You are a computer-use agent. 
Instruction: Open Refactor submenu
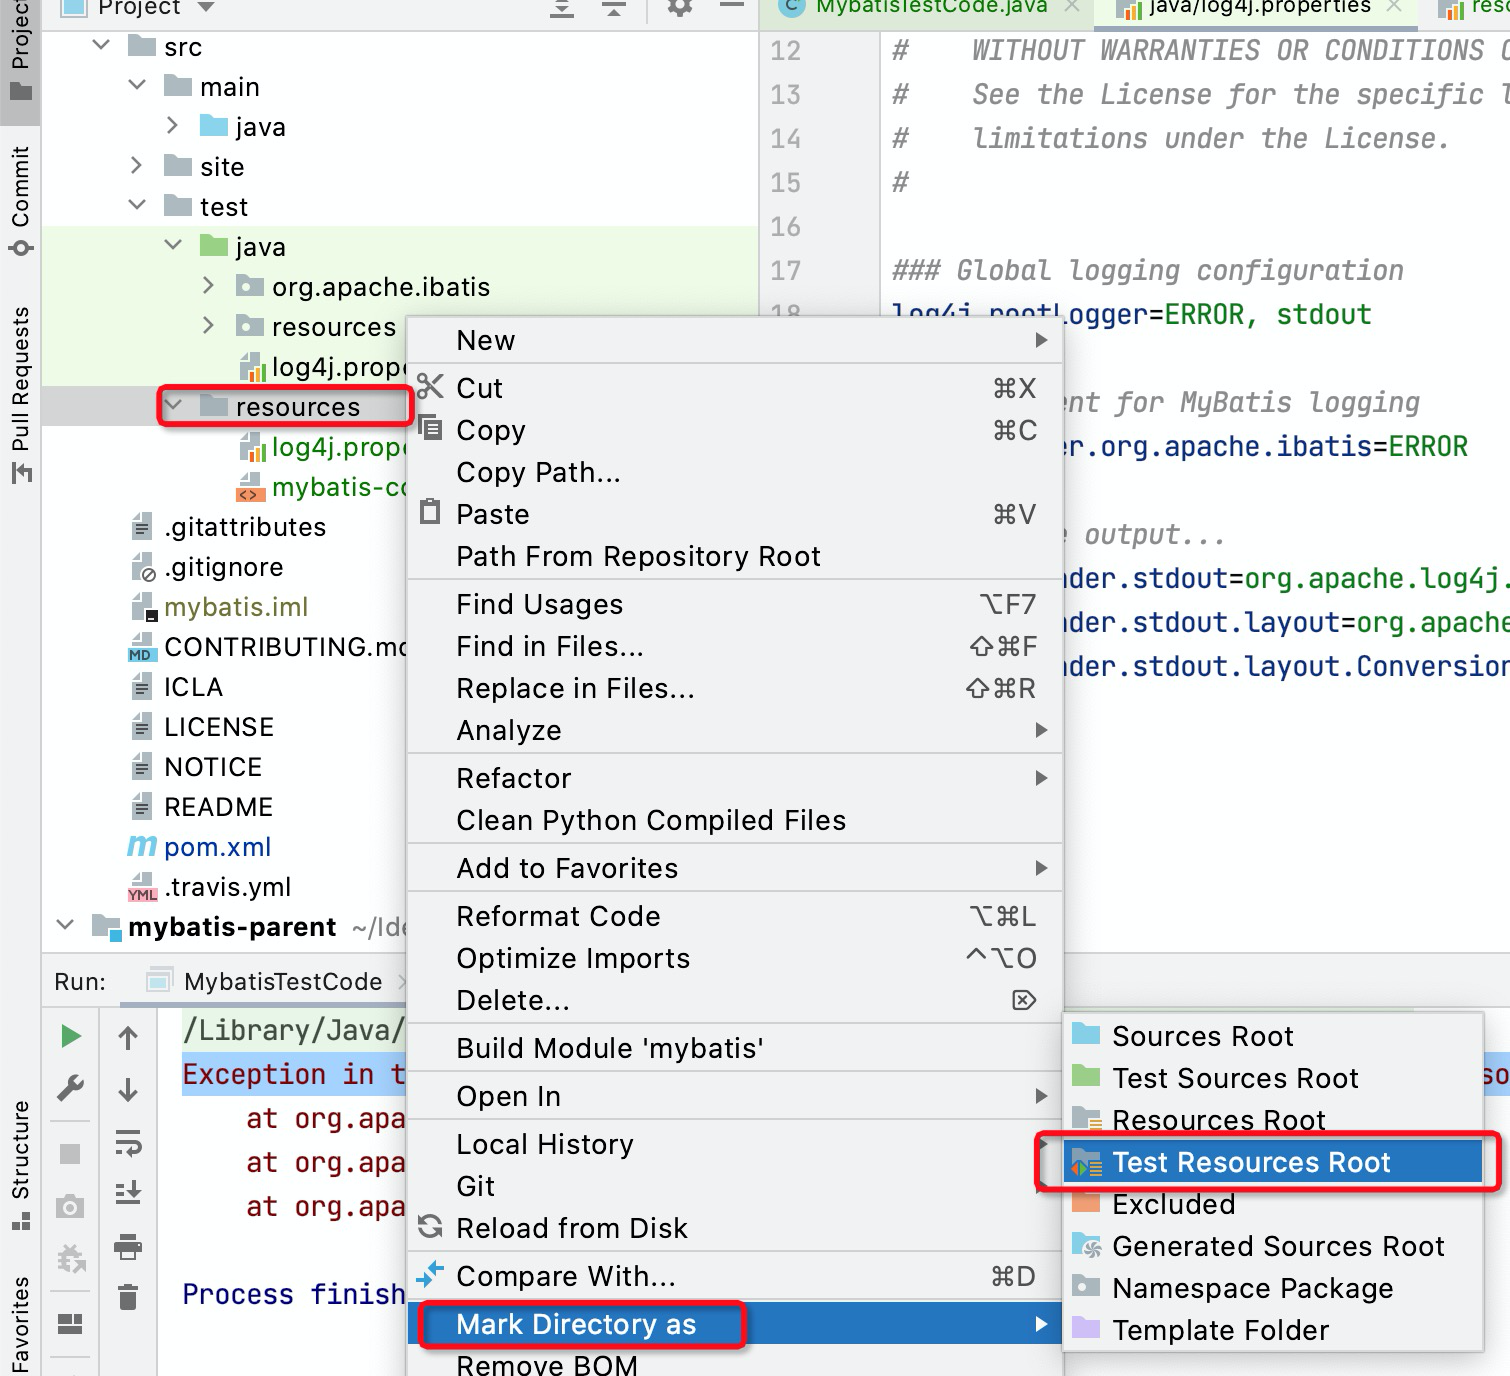[734, 778]
